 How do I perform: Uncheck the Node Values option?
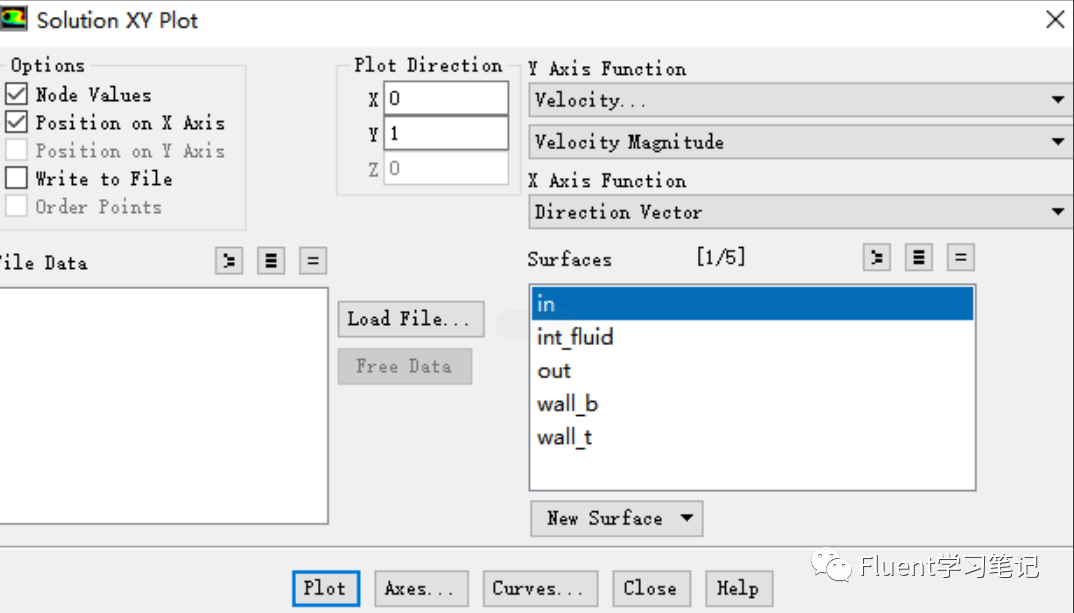17,94
